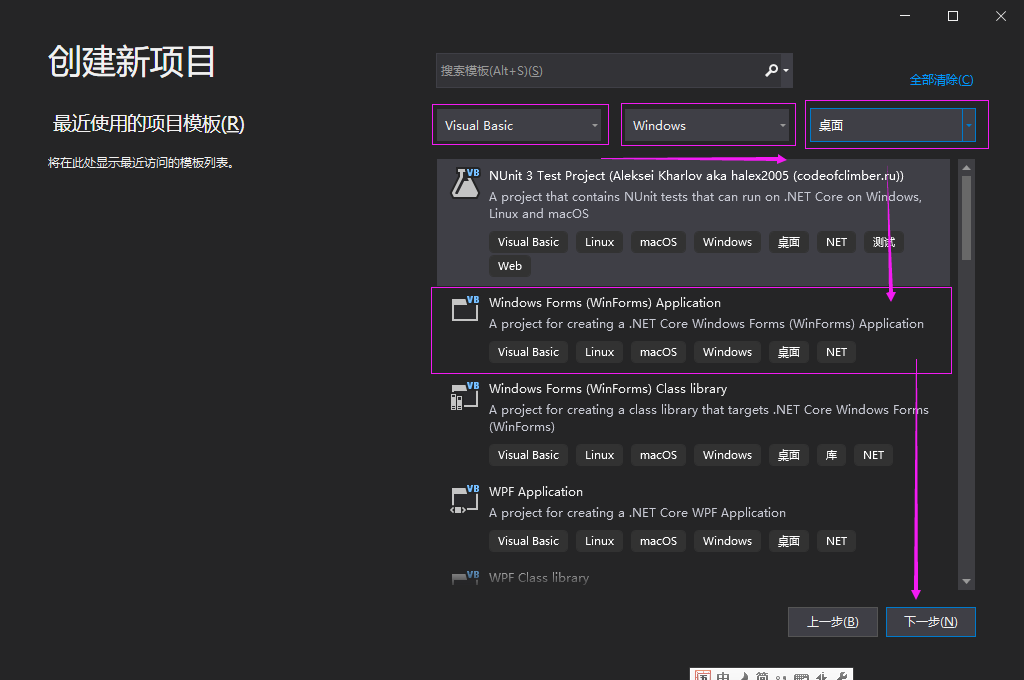Click the Wubi input method icon
Screen dimensions: 1024x680
(x=703, y=676)
